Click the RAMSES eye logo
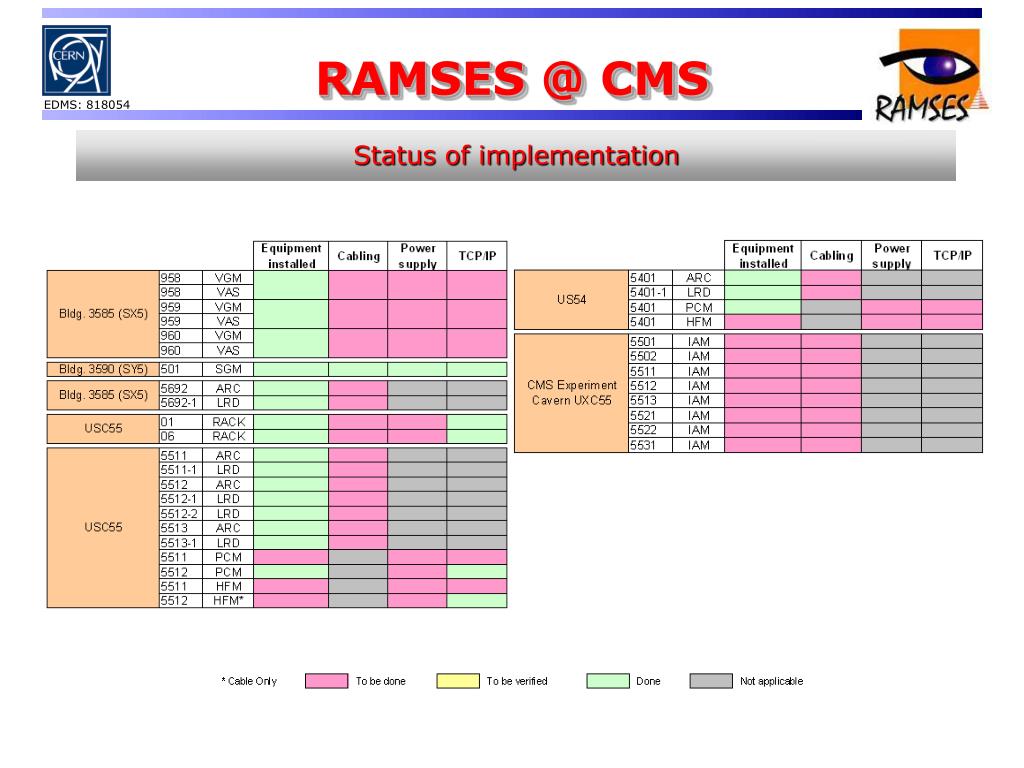This screenshot has height=768, width=1024. click(x=931, y=76)
